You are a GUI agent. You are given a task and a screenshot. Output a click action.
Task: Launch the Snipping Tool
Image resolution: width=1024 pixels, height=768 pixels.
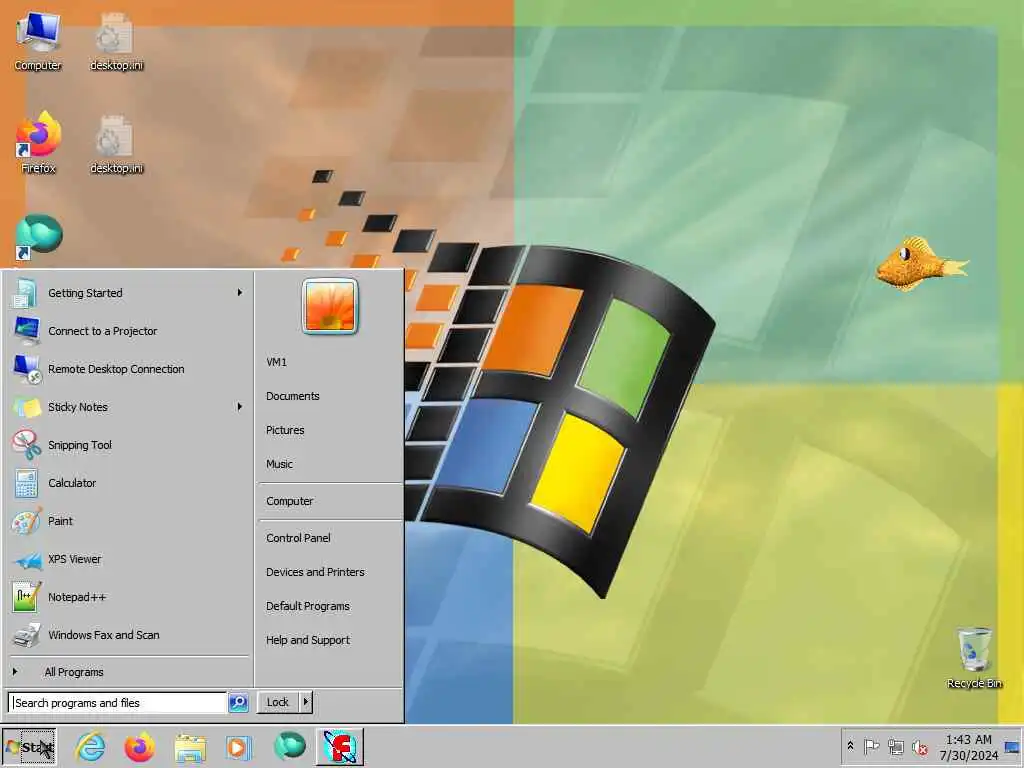coord(129,445)
